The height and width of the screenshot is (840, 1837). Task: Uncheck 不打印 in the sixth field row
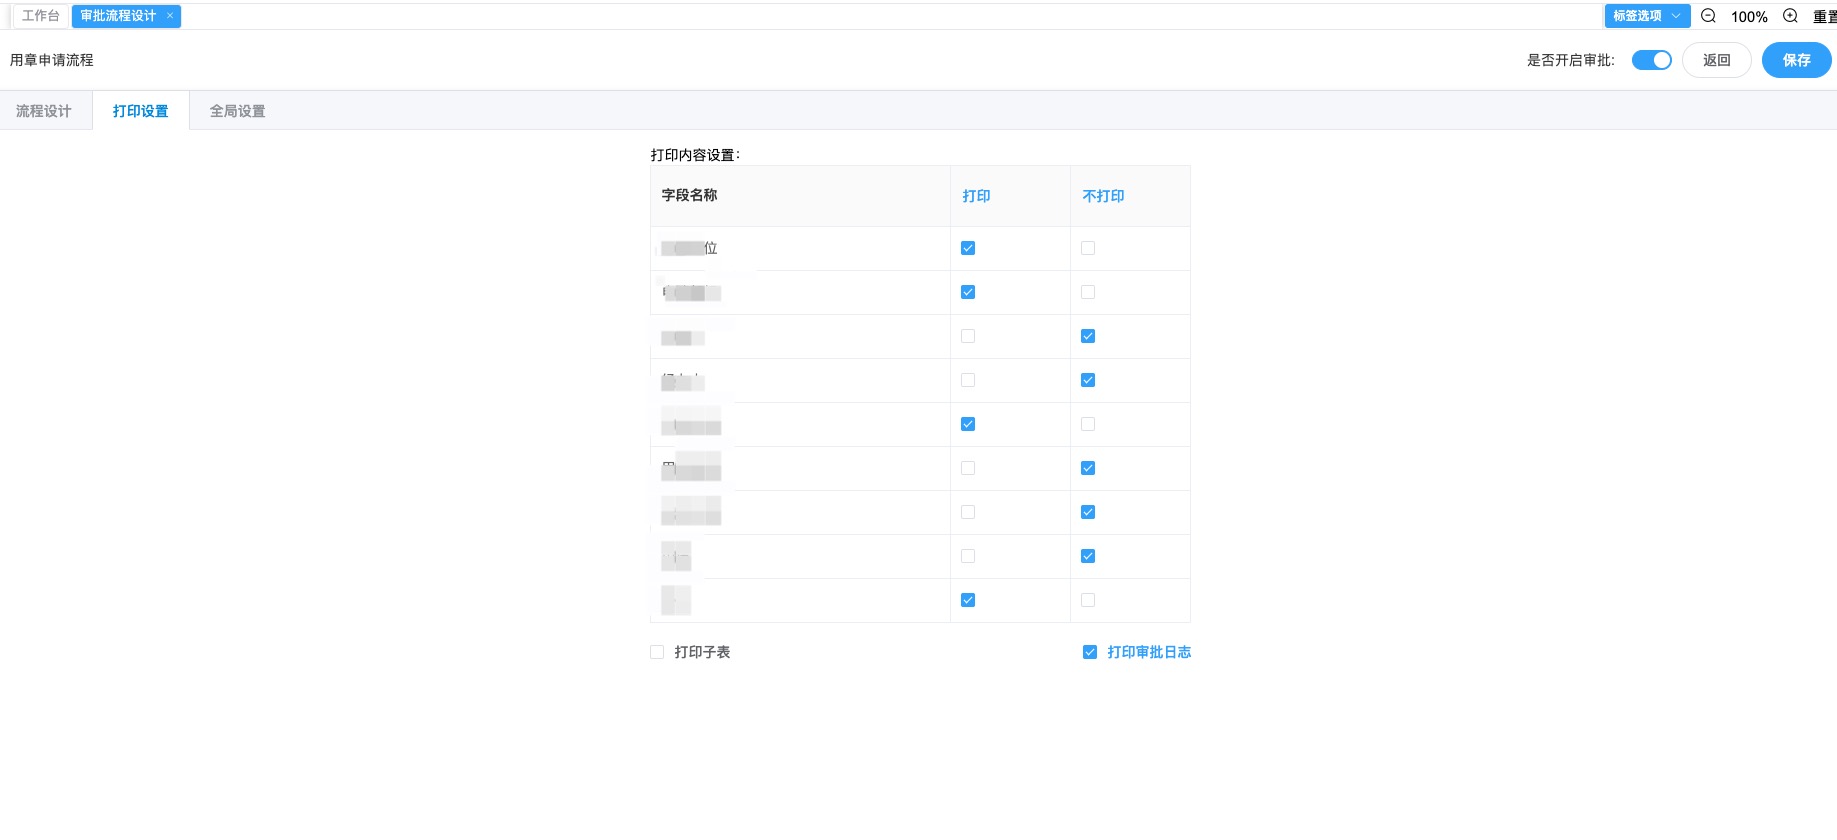coord(1088,468)
